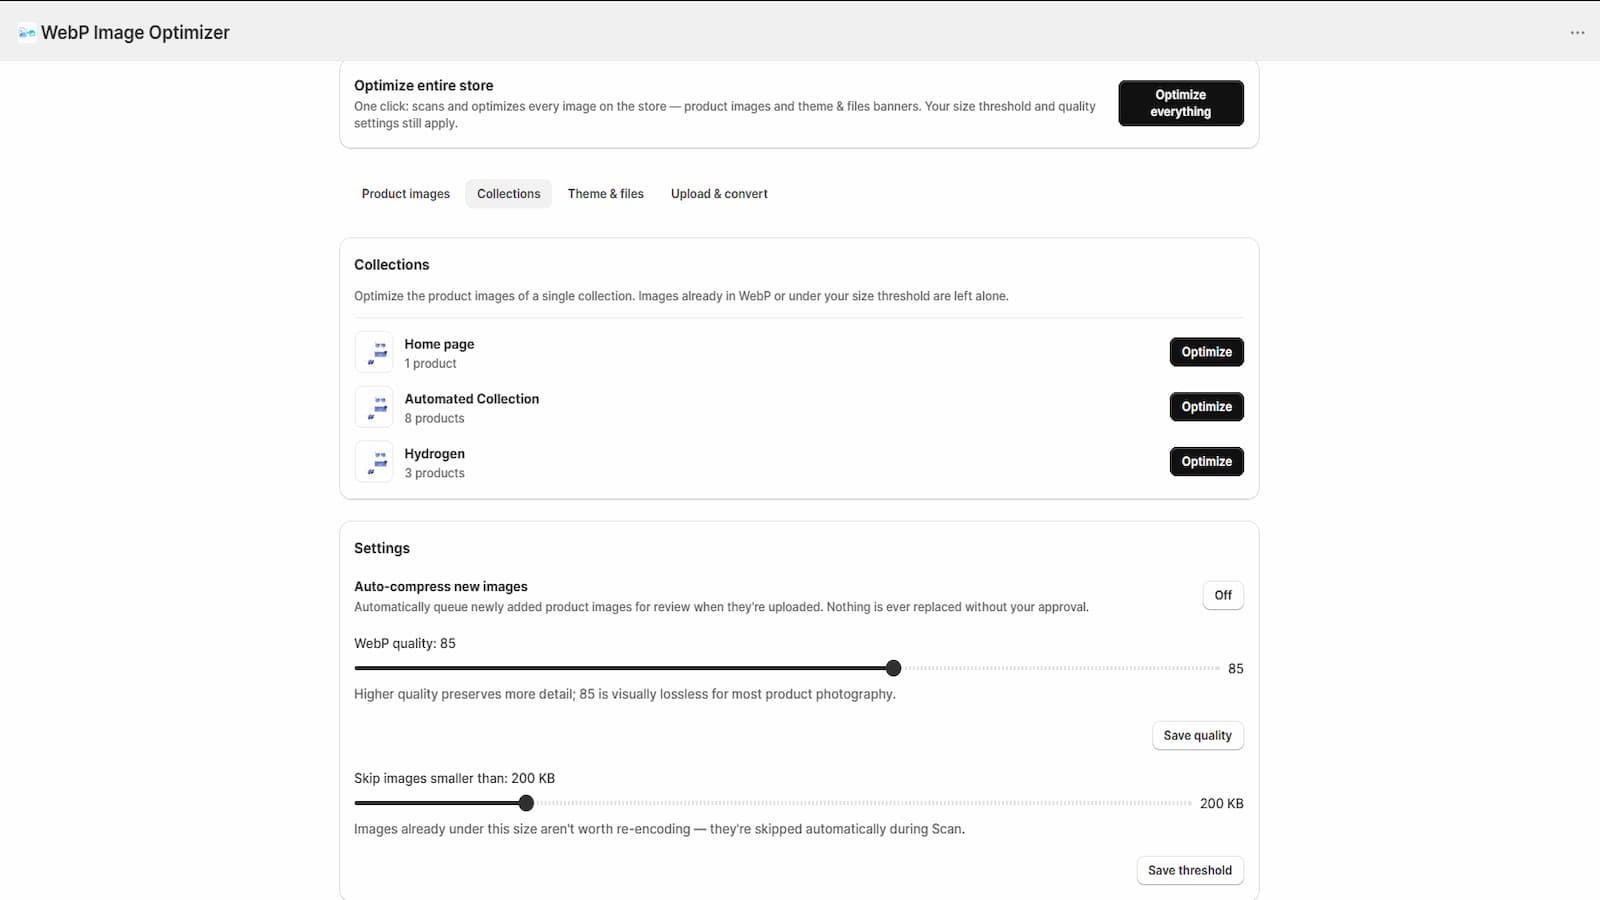The image size is (1600, 900).
Task: Click the skip size threshold slider handle
Action: (526, 803)
